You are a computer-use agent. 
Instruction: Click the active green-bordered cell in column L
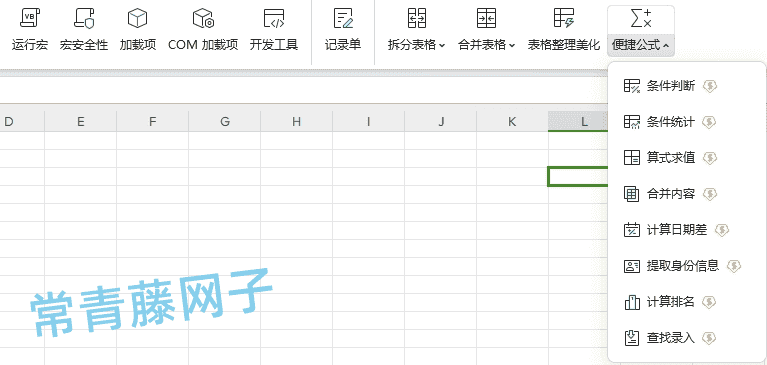[578, 177]
